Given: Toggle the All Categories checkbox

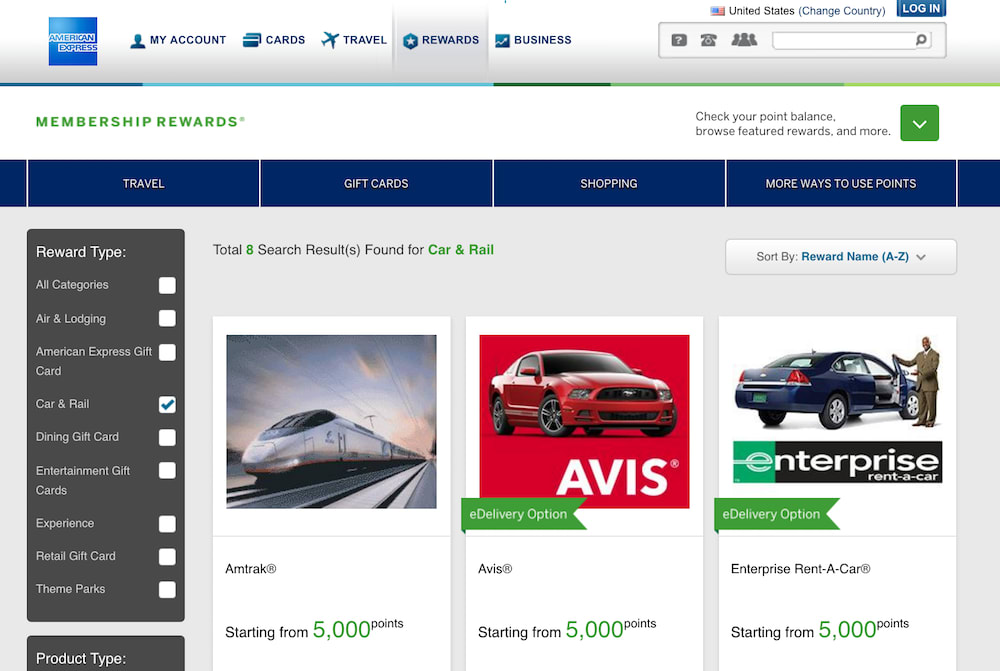Looking at the screenshot, I should [x=167, y=285].
